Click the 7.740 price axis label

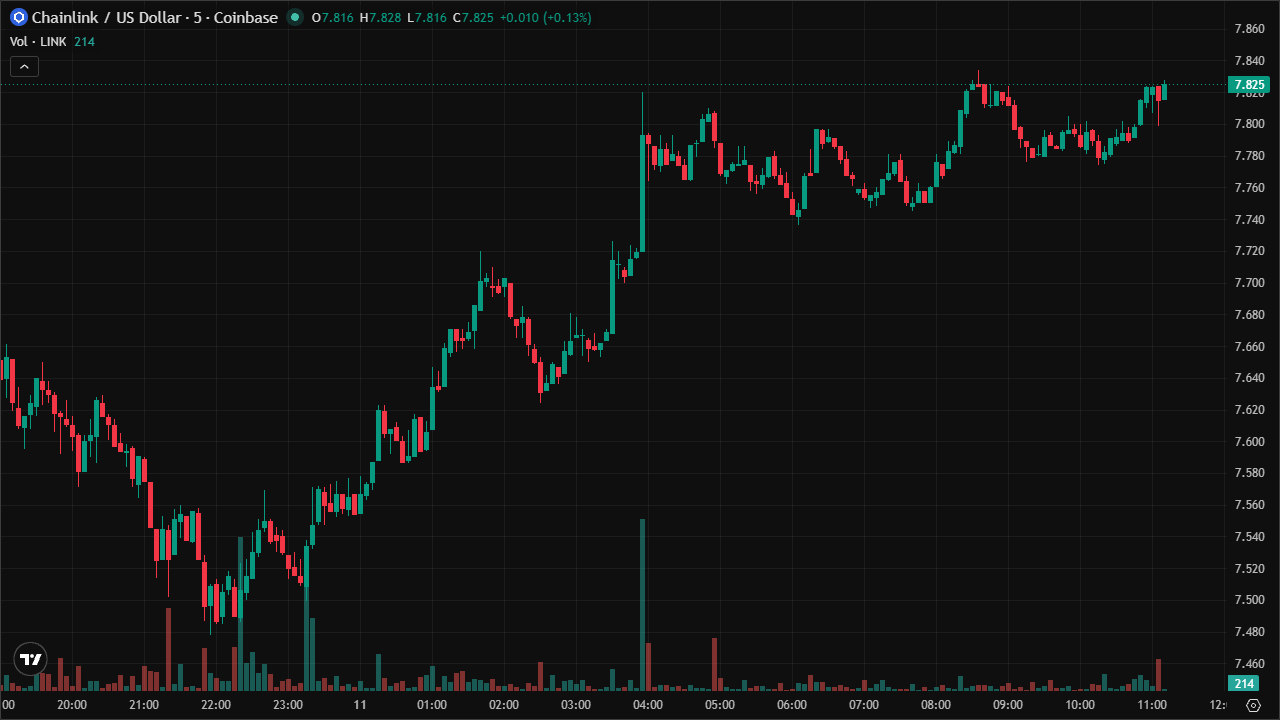pos(1249,220)
